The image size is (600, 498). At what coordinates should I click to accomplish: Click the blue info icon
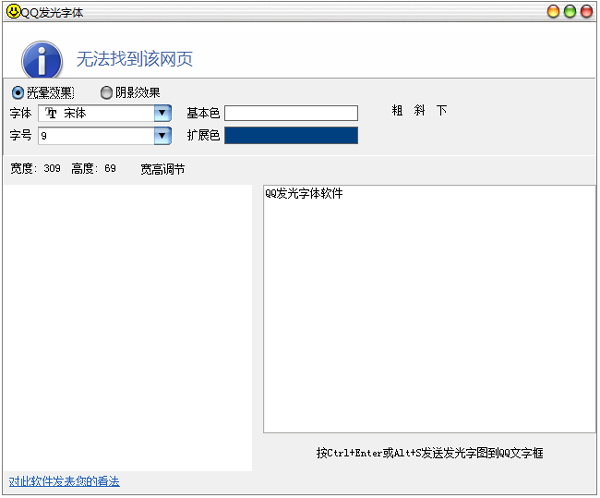pyautogui.click(x=42, y=60)
